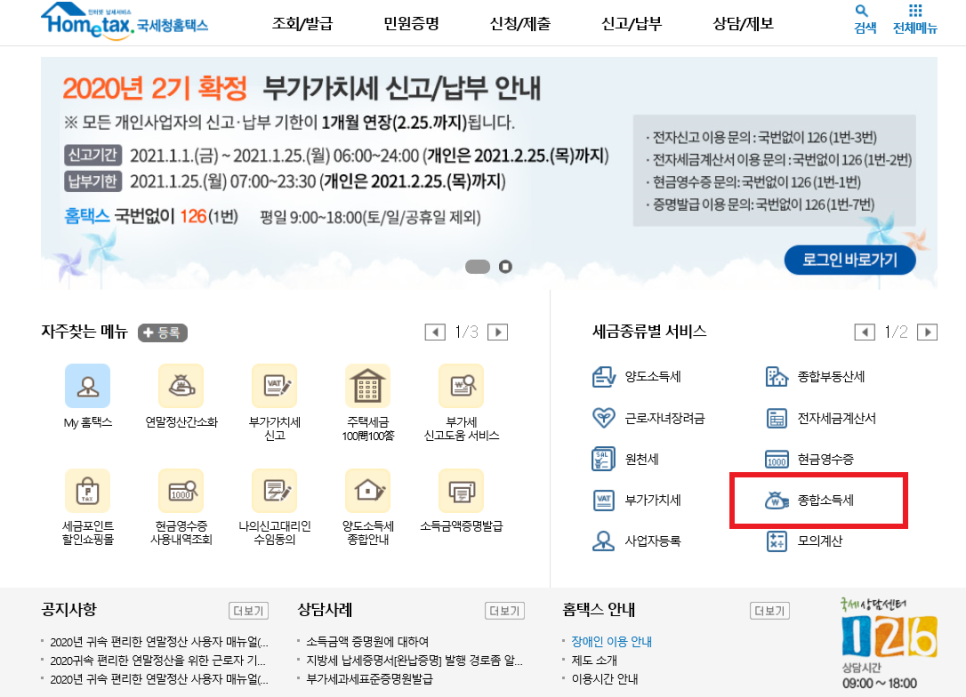Click the 현금영수증 text in 세금종류별 서비스

tap(826, 459)
